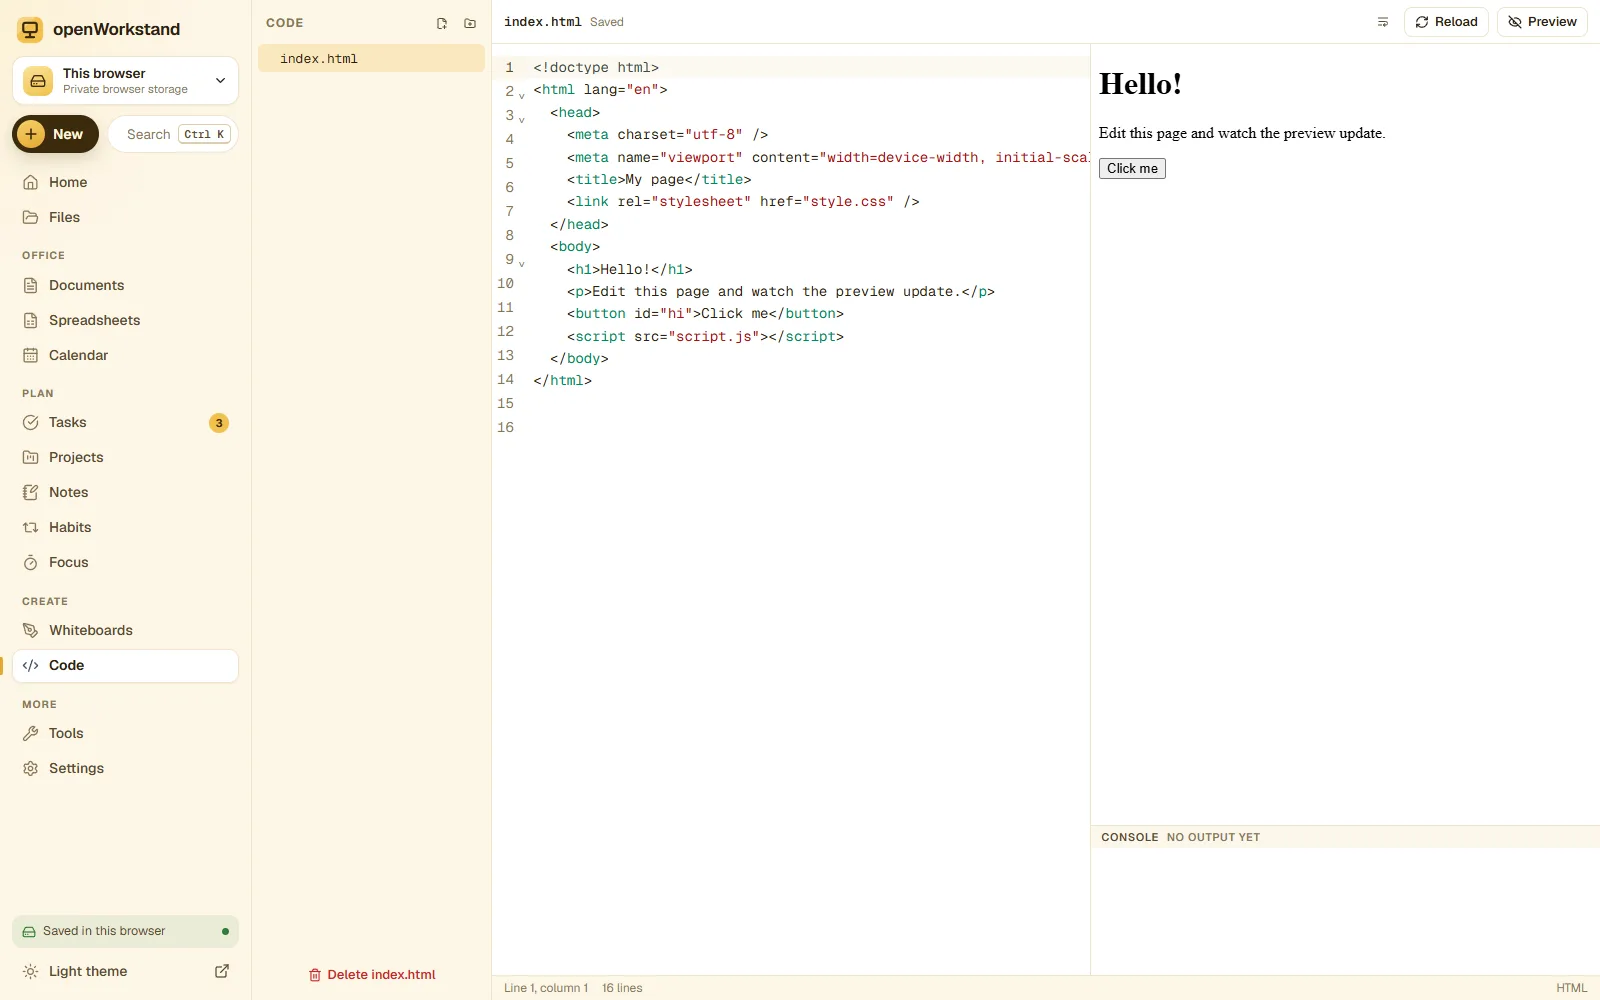
Task: Reload the preview pane
Action: pos(1446,22)
